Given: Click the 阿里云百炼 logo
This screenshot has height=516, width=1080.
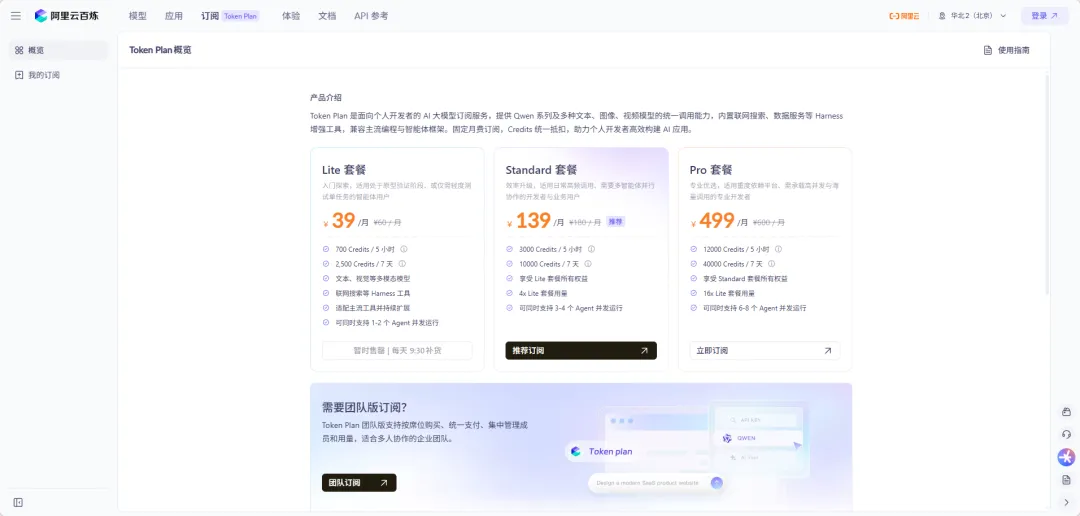Looking at the screenshot, I should [67, 16].
